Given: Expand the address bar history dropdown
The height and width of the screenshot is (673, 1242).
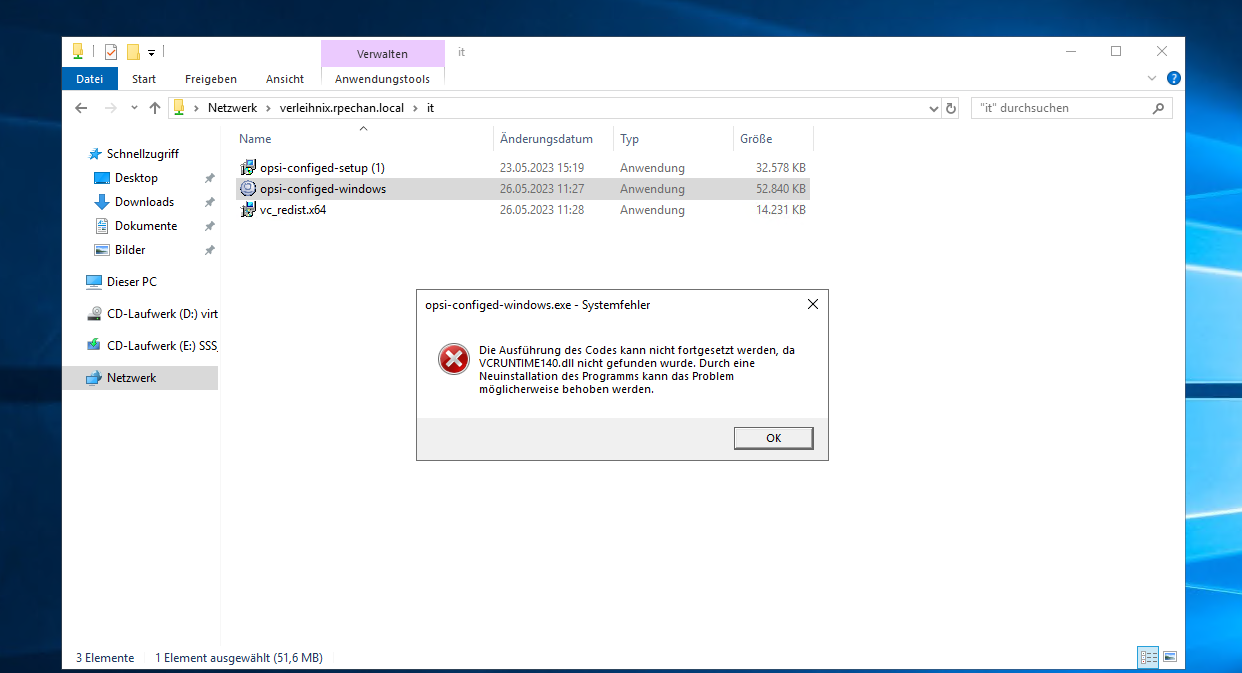Looking at the screenshot, I should (x=934, y=108).
